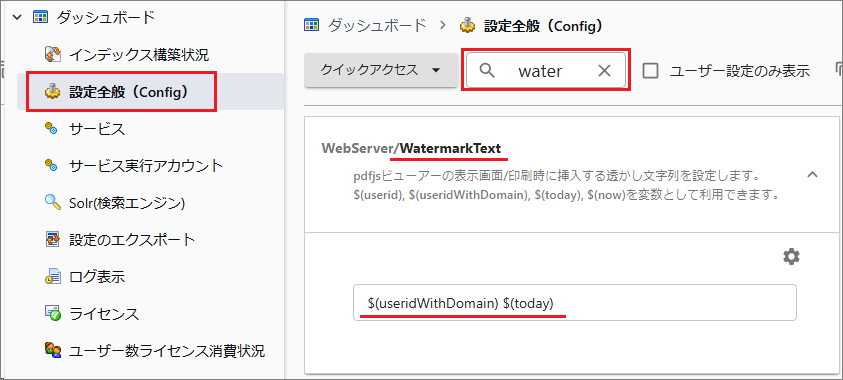Click the user license consumption icon
Image resolution: width=843 pixels, height=380 pixels.
tap(53, 351)
